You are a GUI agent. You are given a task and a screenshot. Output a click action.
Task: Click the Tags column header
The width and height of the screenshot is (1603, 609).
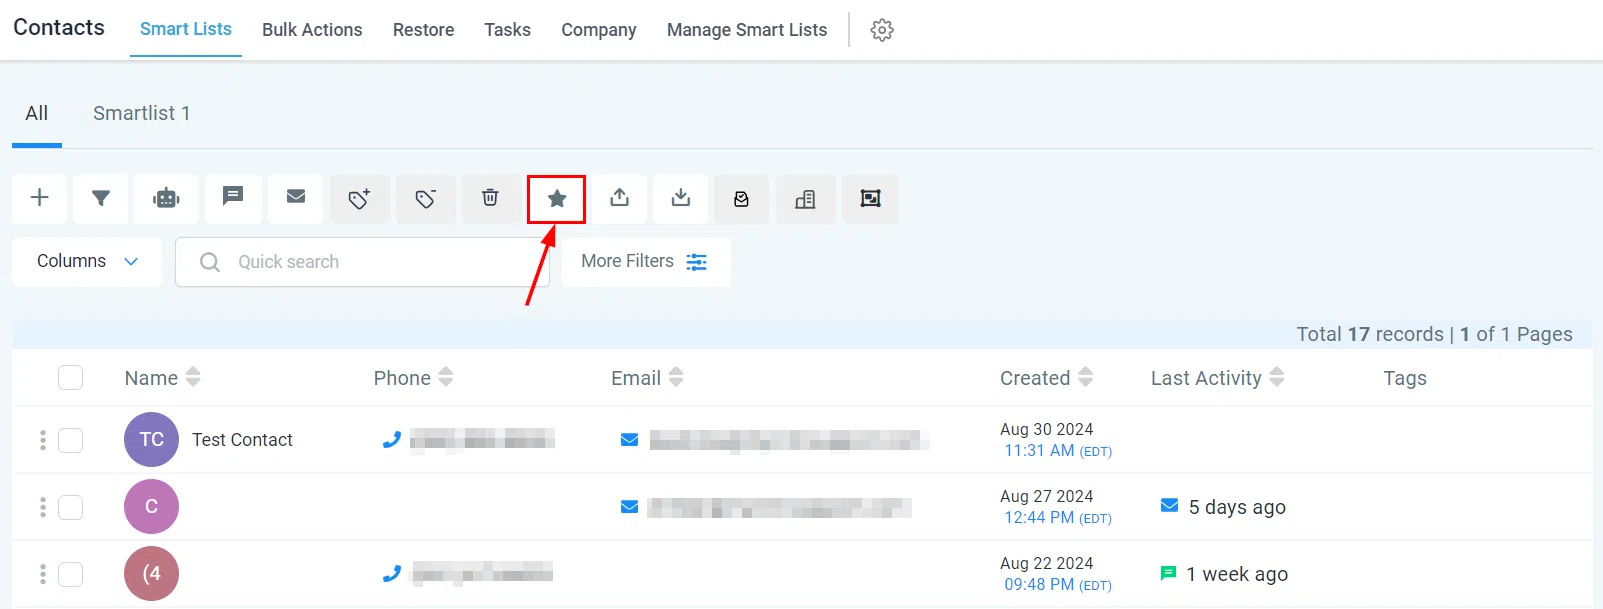coord(1405,378)
